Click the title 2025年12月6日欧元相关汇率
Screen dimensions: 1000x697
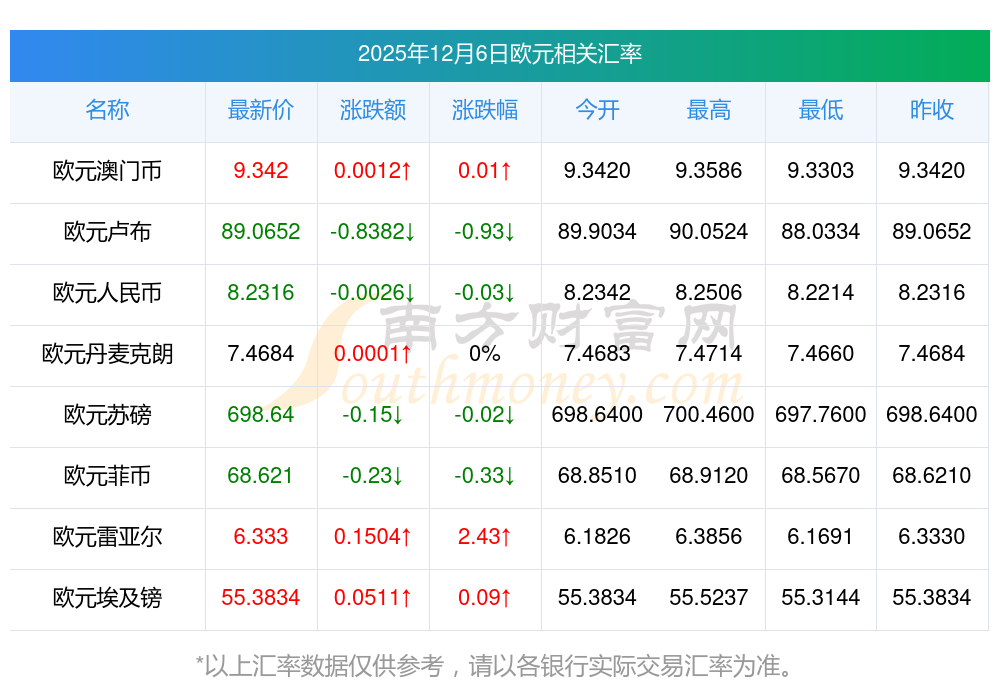499,54
